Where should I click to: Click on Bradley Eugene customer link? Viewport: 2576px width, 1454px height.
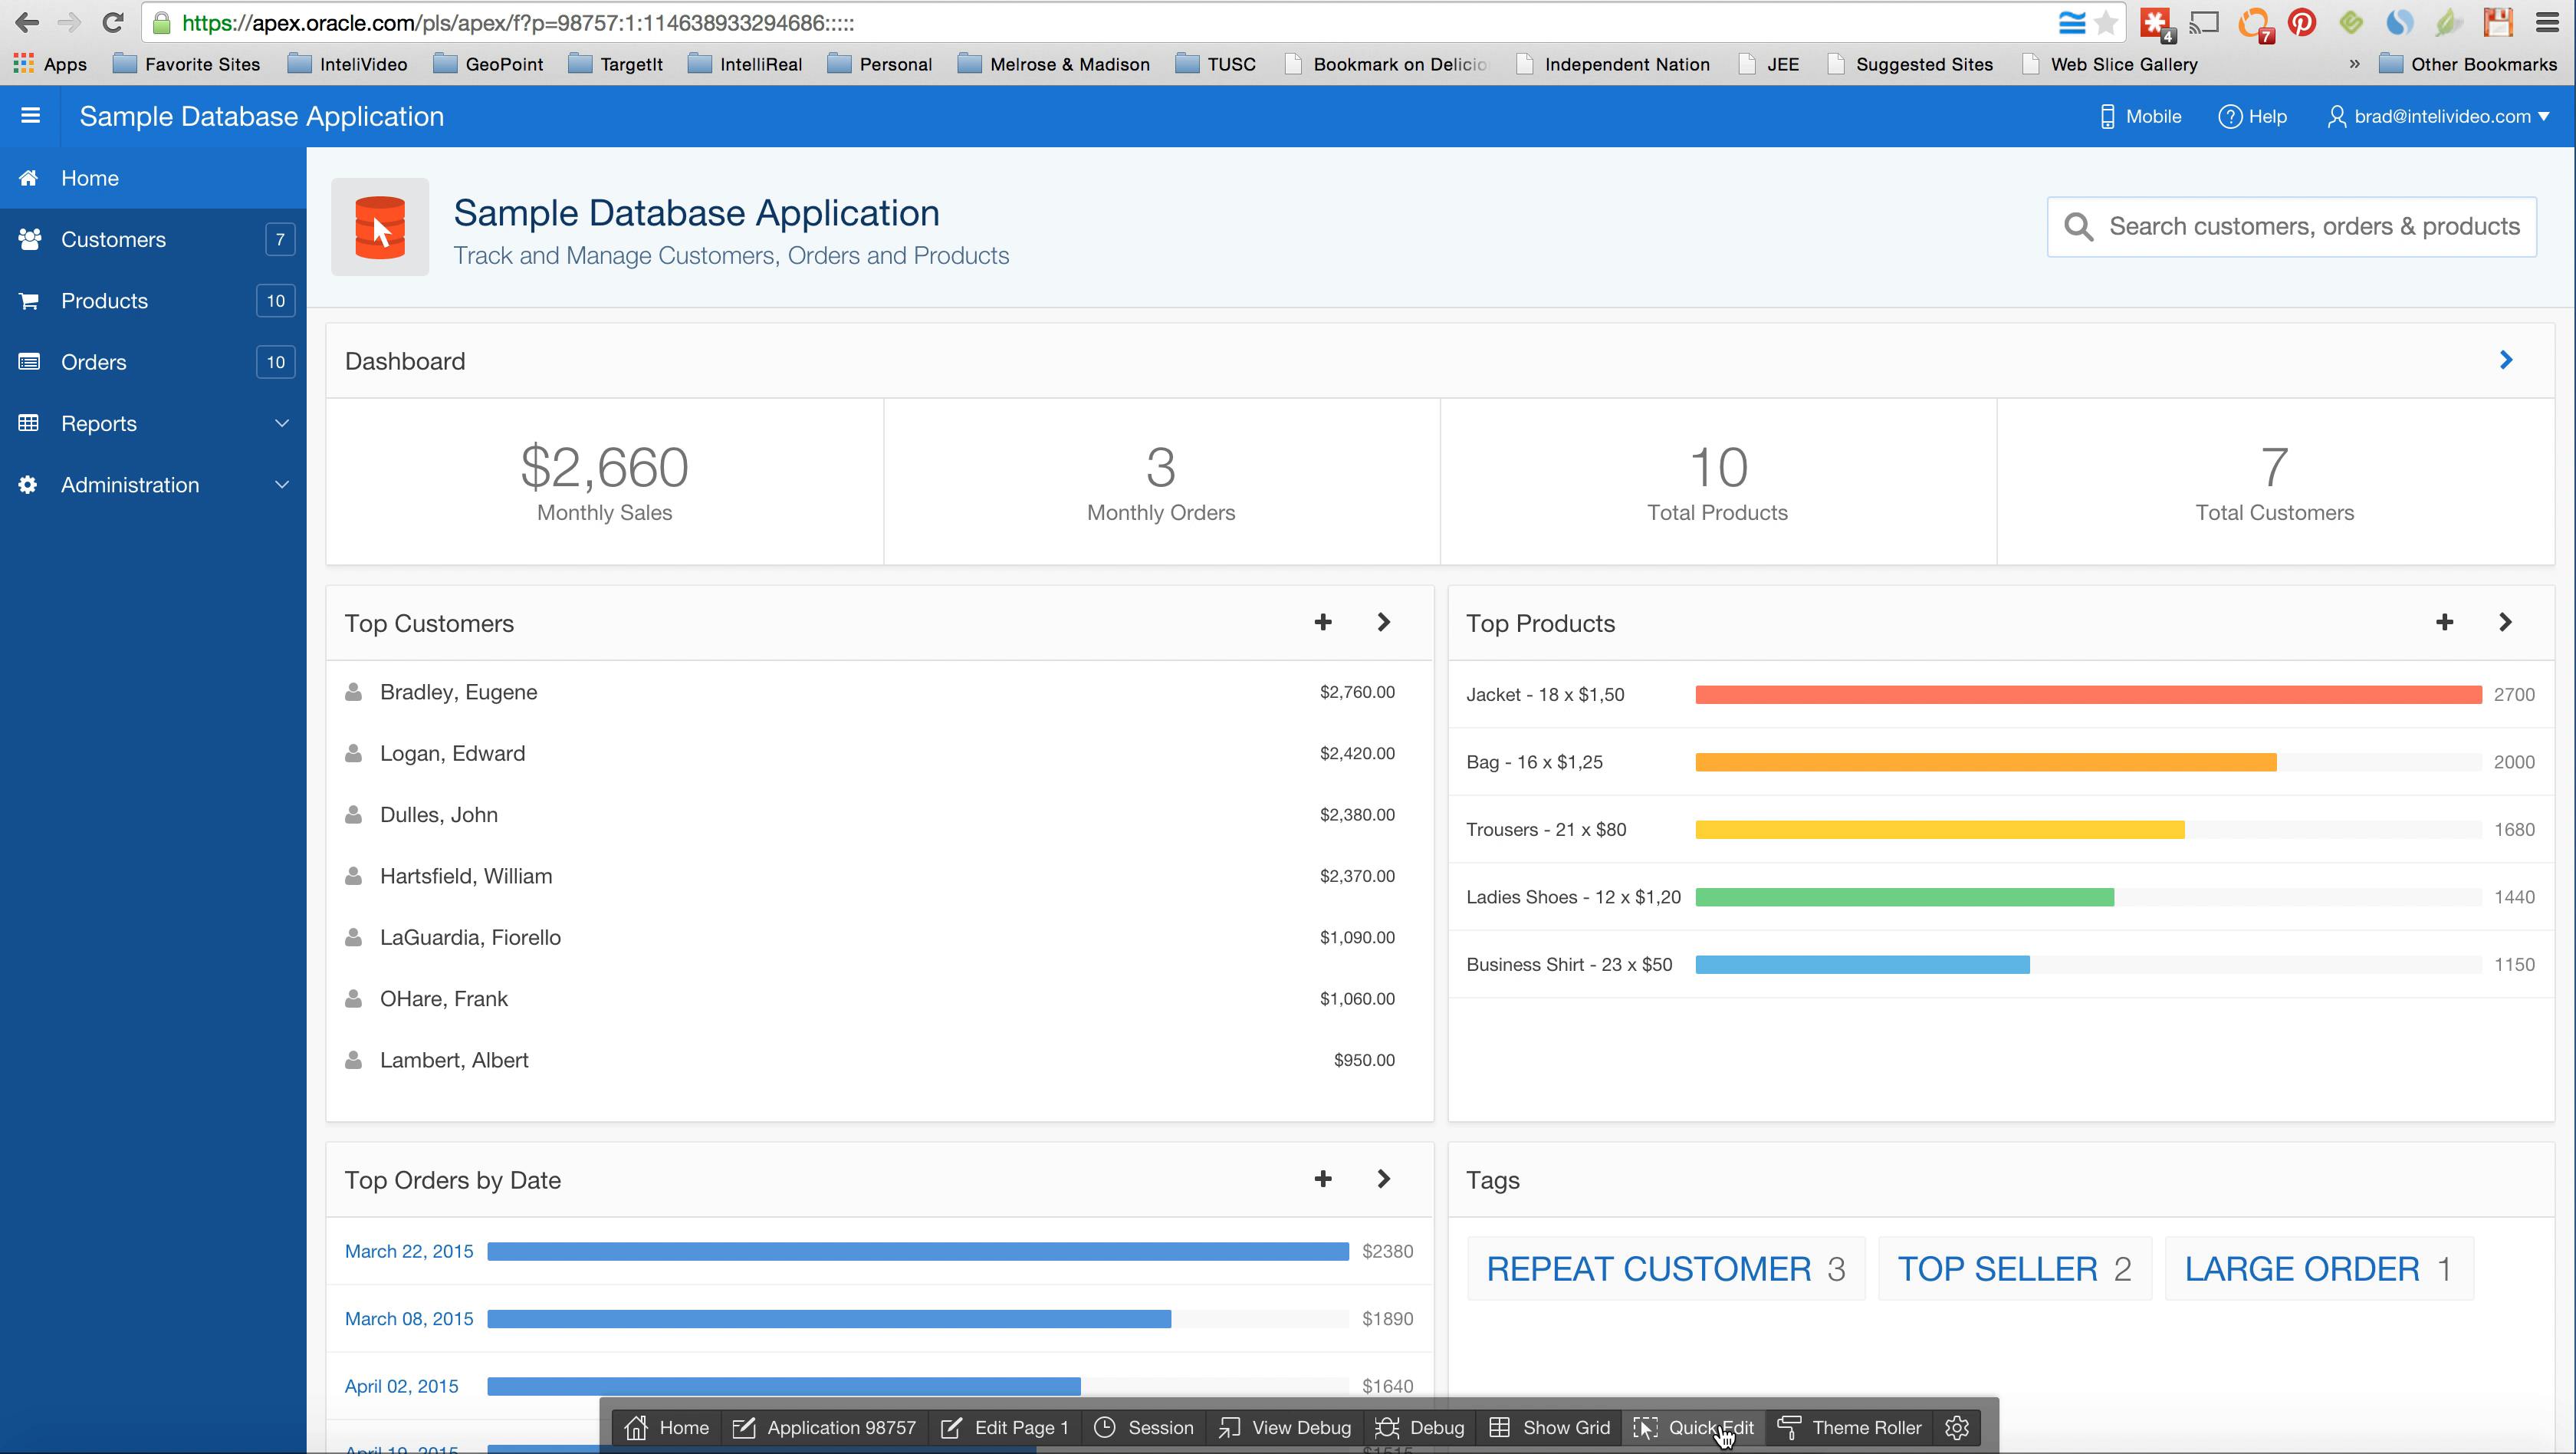pyautogui.click(x=458, y=692)
